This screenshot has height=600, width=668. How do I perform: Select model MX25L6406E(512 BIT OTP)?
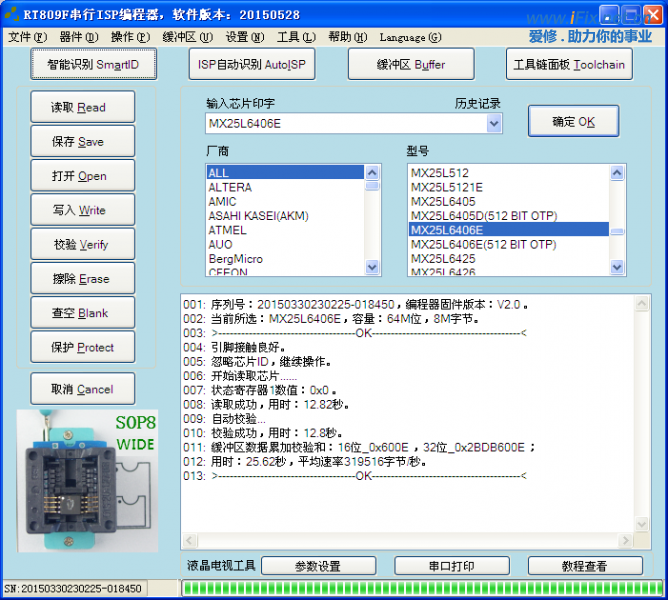tap(509, 244)
